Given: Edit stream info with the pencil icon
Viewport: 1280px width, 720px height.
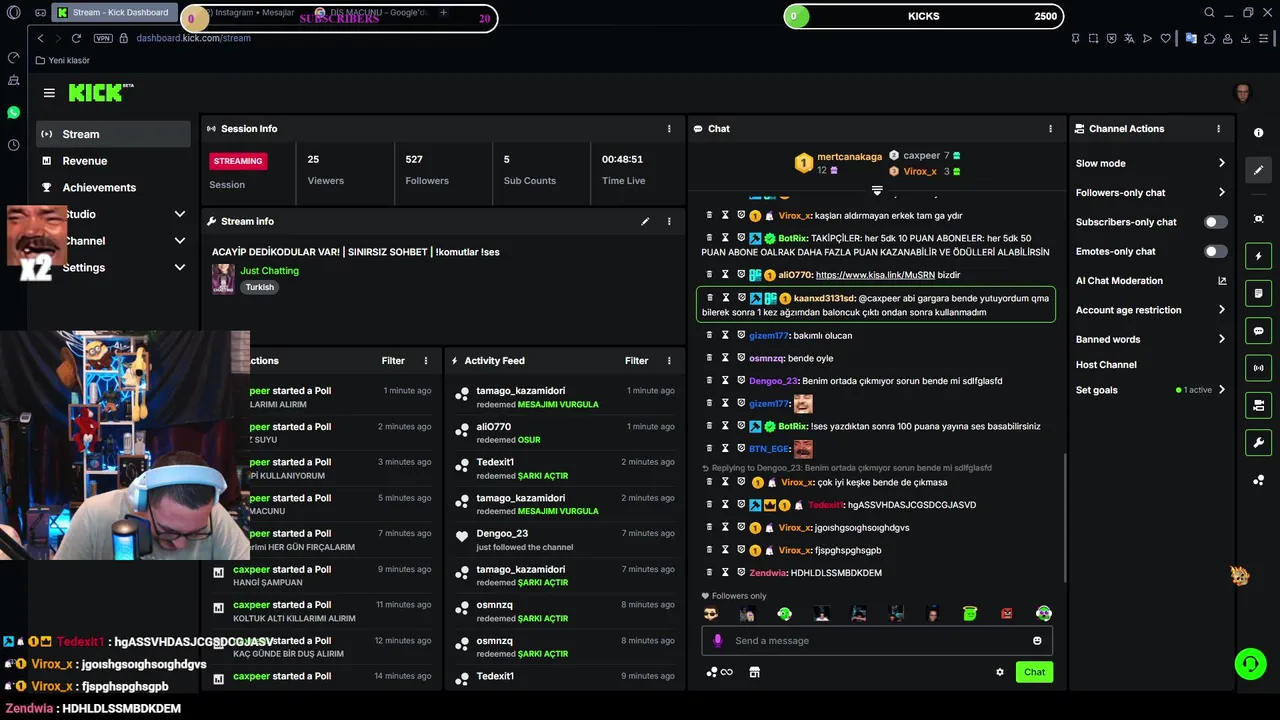Looking at the screenshot, I should coord(645,221).
